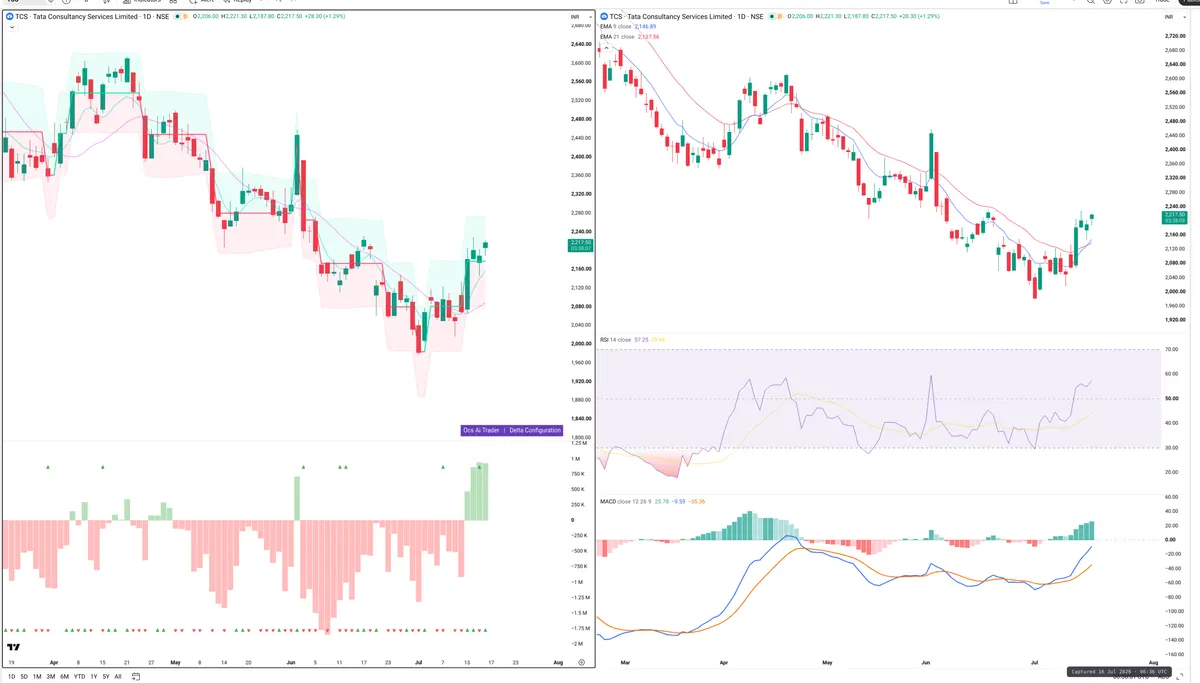This screenshot has height=683, width=1200.
Task: Open time axis settings gear on left chart
Action: pyautogui.click(x=581, y=662)
